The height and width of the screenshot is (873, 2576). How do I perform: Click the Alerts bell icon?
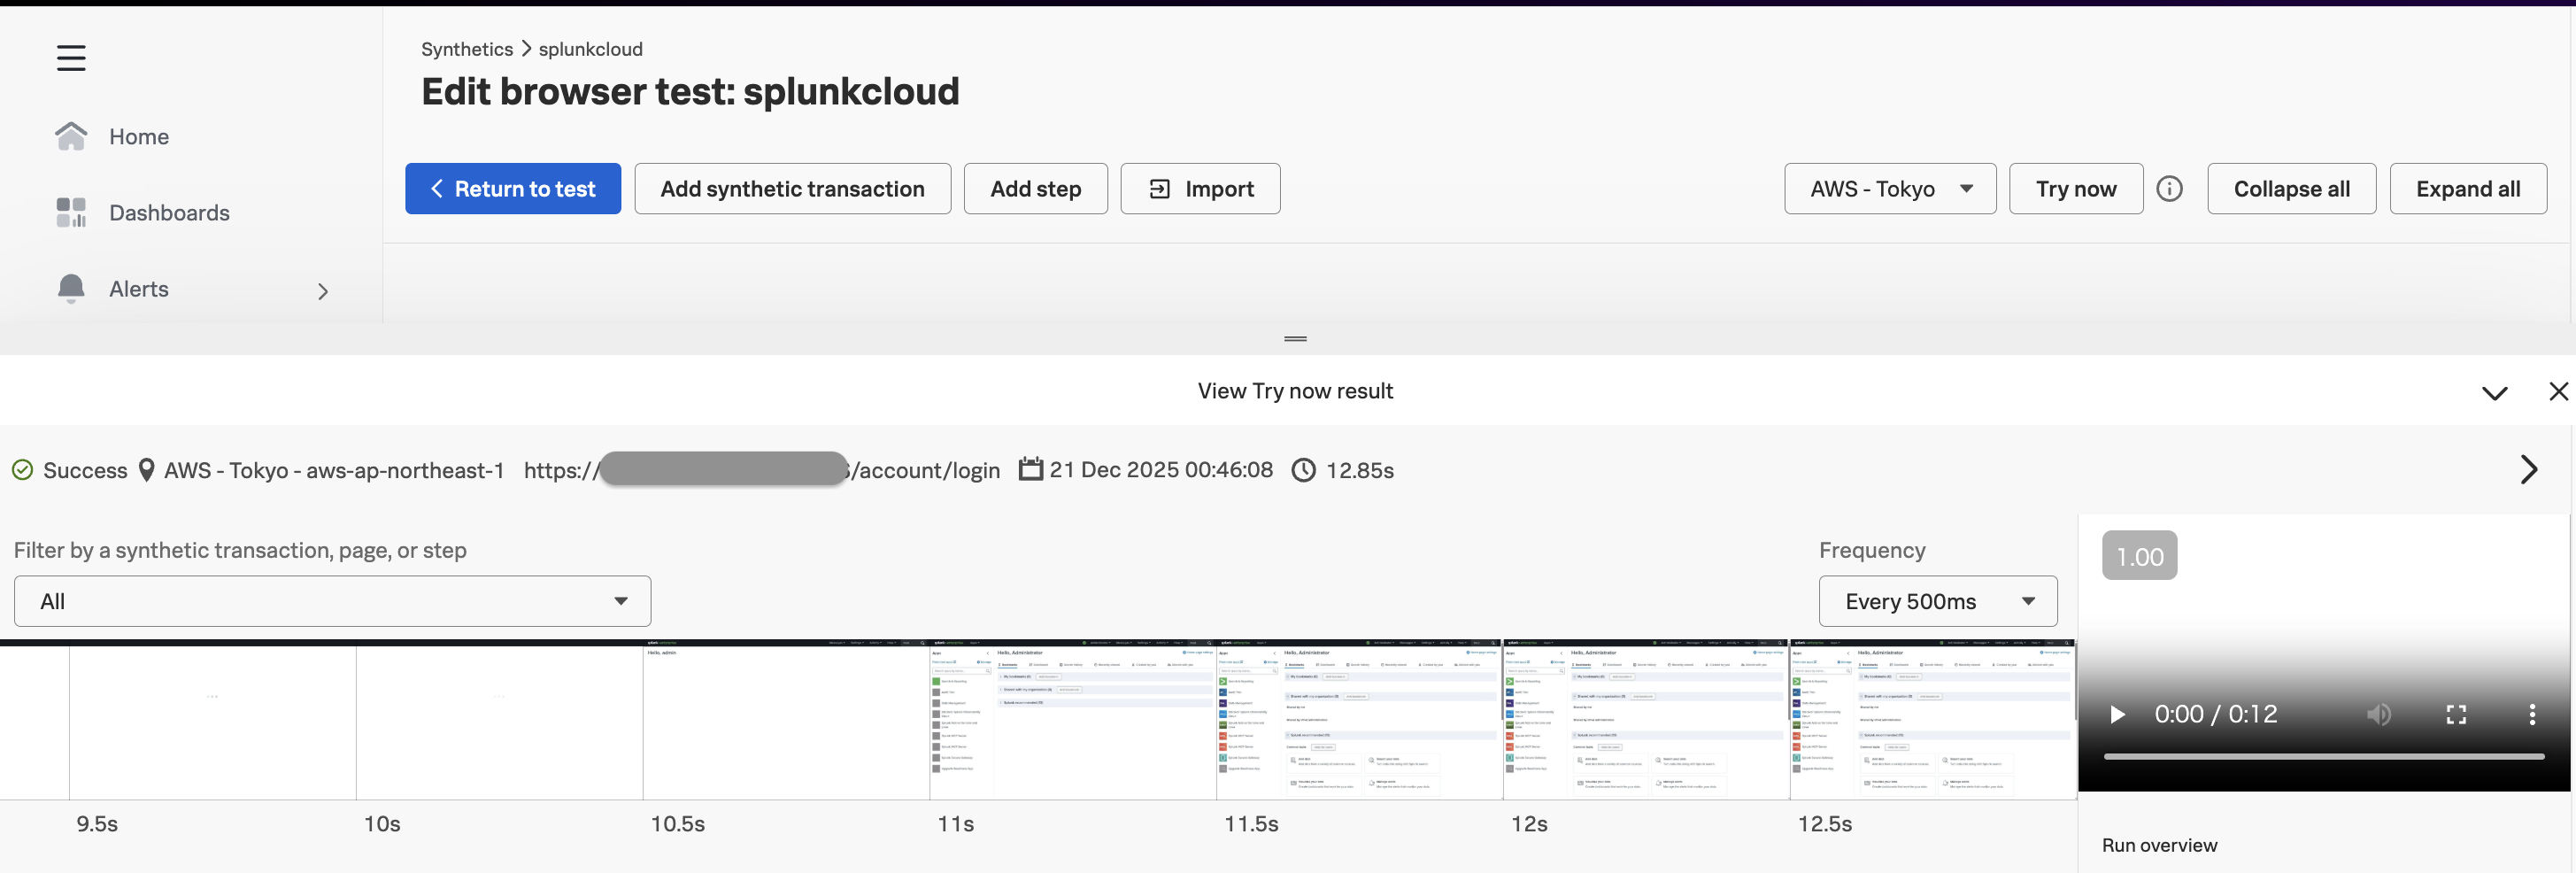71,288
